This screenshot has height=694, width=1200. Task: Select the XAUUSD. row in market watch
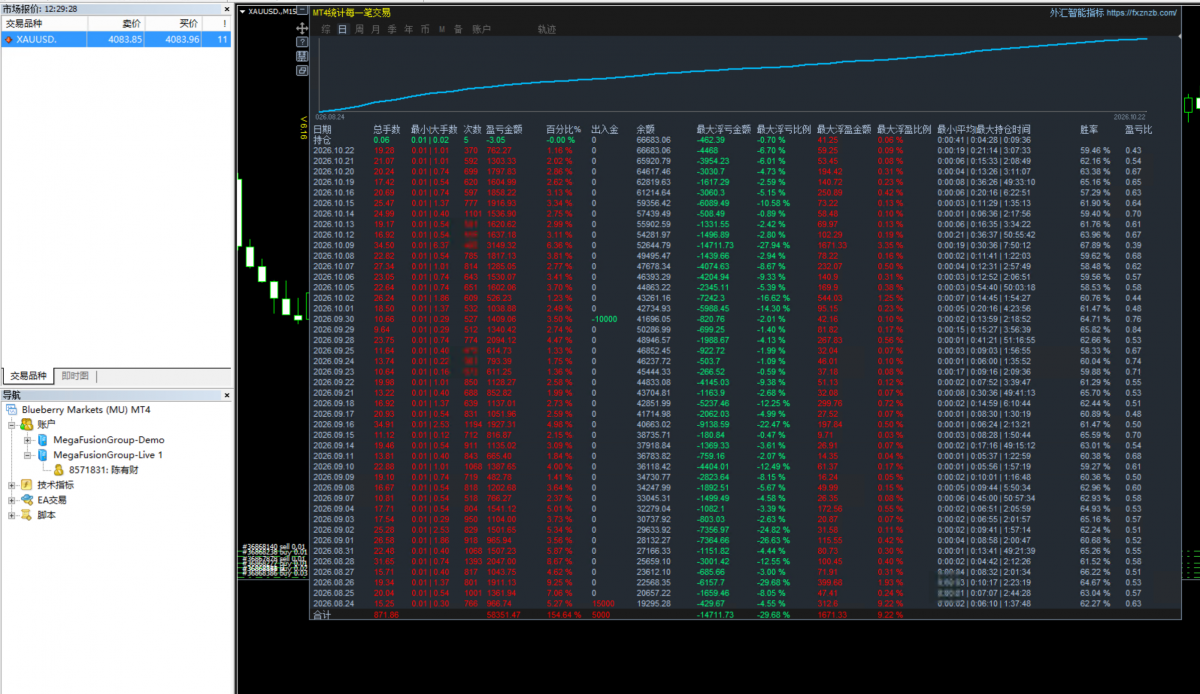point(117,40)
